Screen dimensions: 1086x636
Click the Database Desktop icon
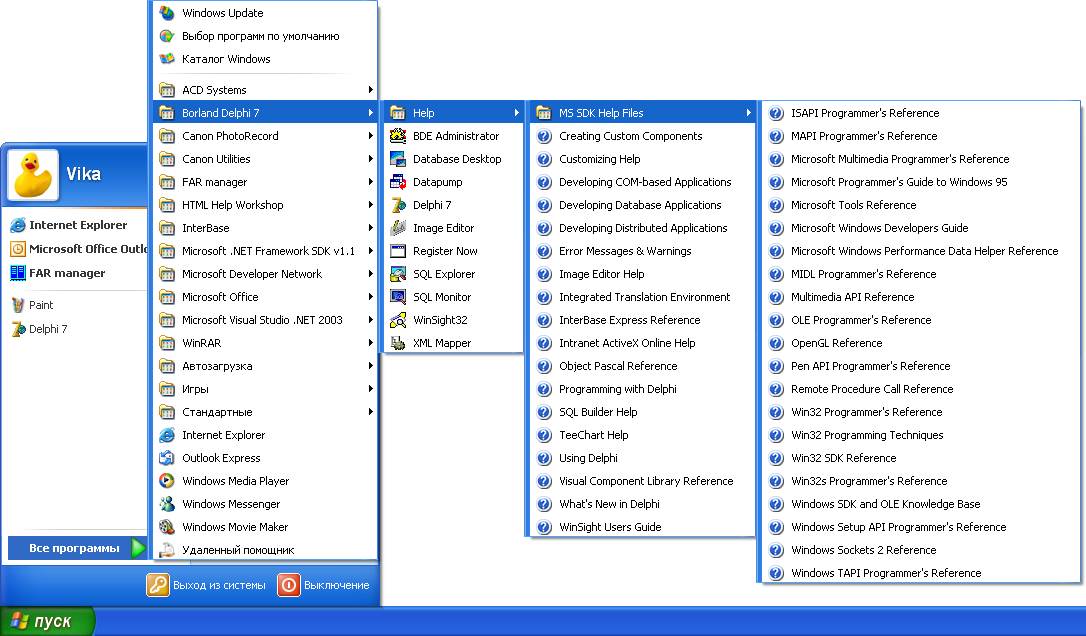[398, 159]
